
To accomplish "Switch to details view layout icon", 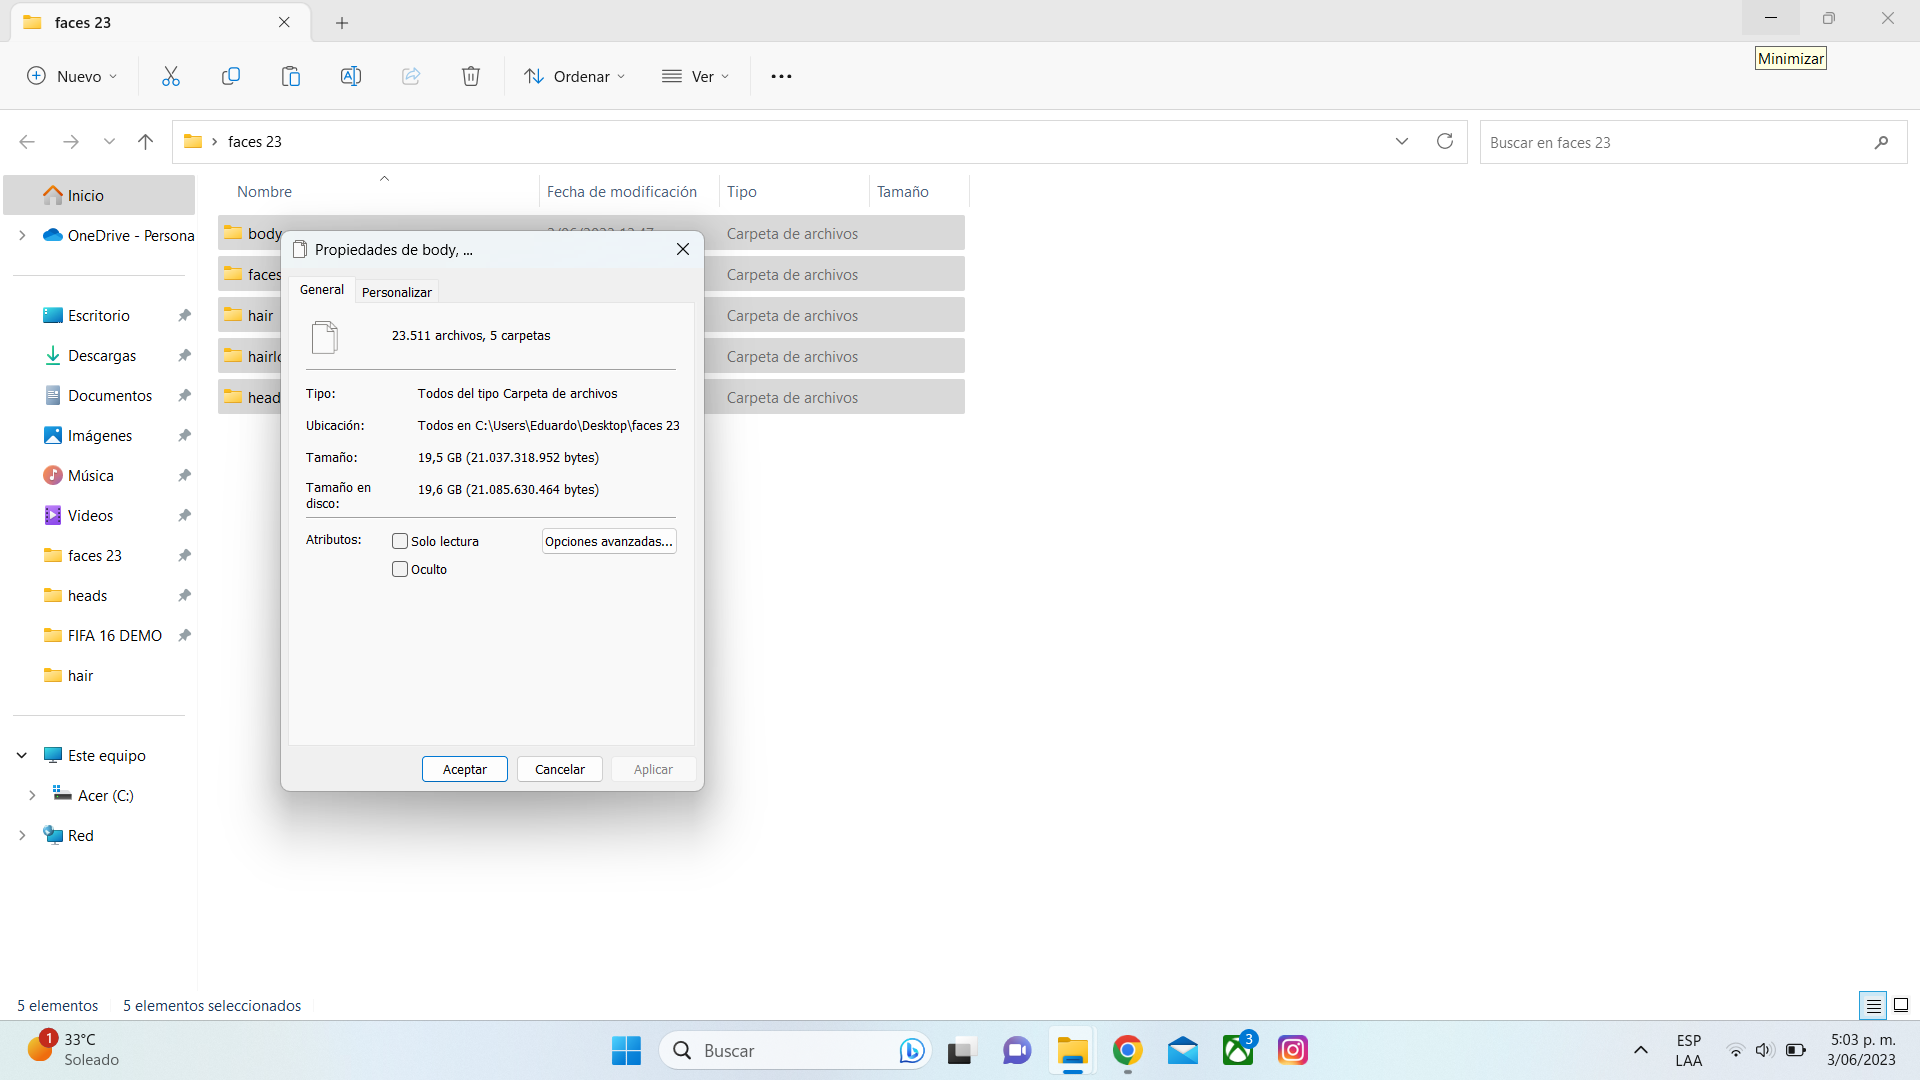I will (1873, 1005).
